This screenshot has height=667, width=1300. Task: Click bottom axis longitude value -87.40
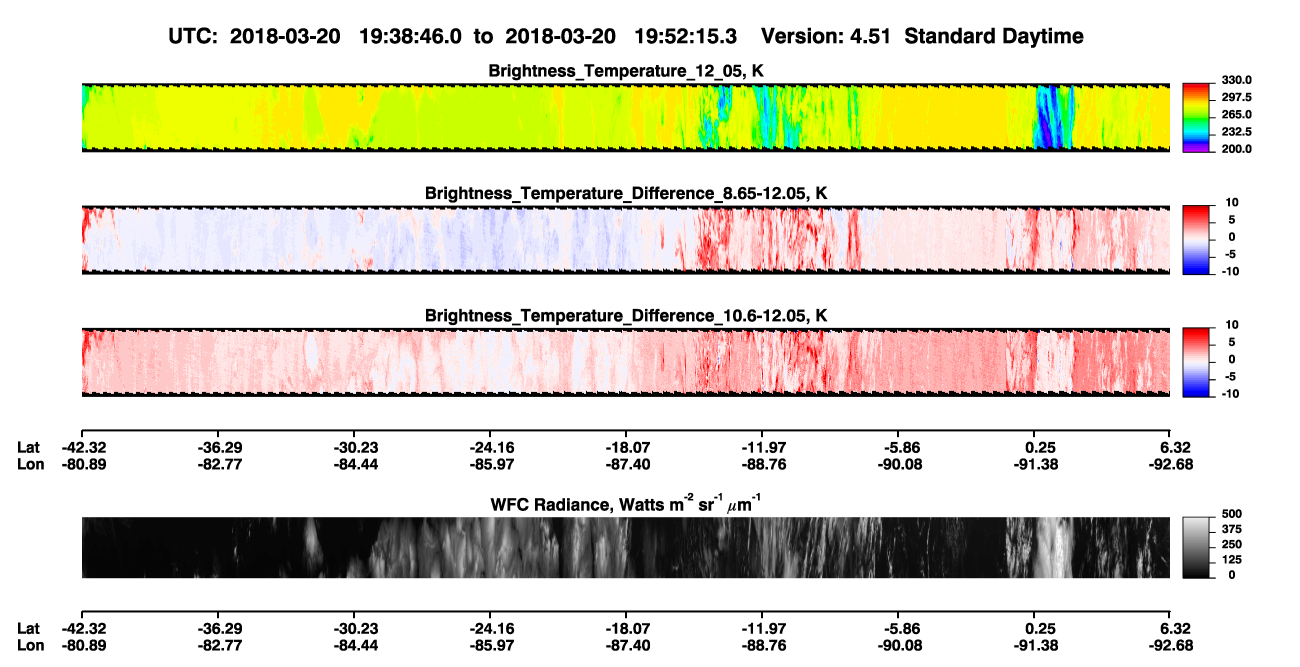pos(626,646)
